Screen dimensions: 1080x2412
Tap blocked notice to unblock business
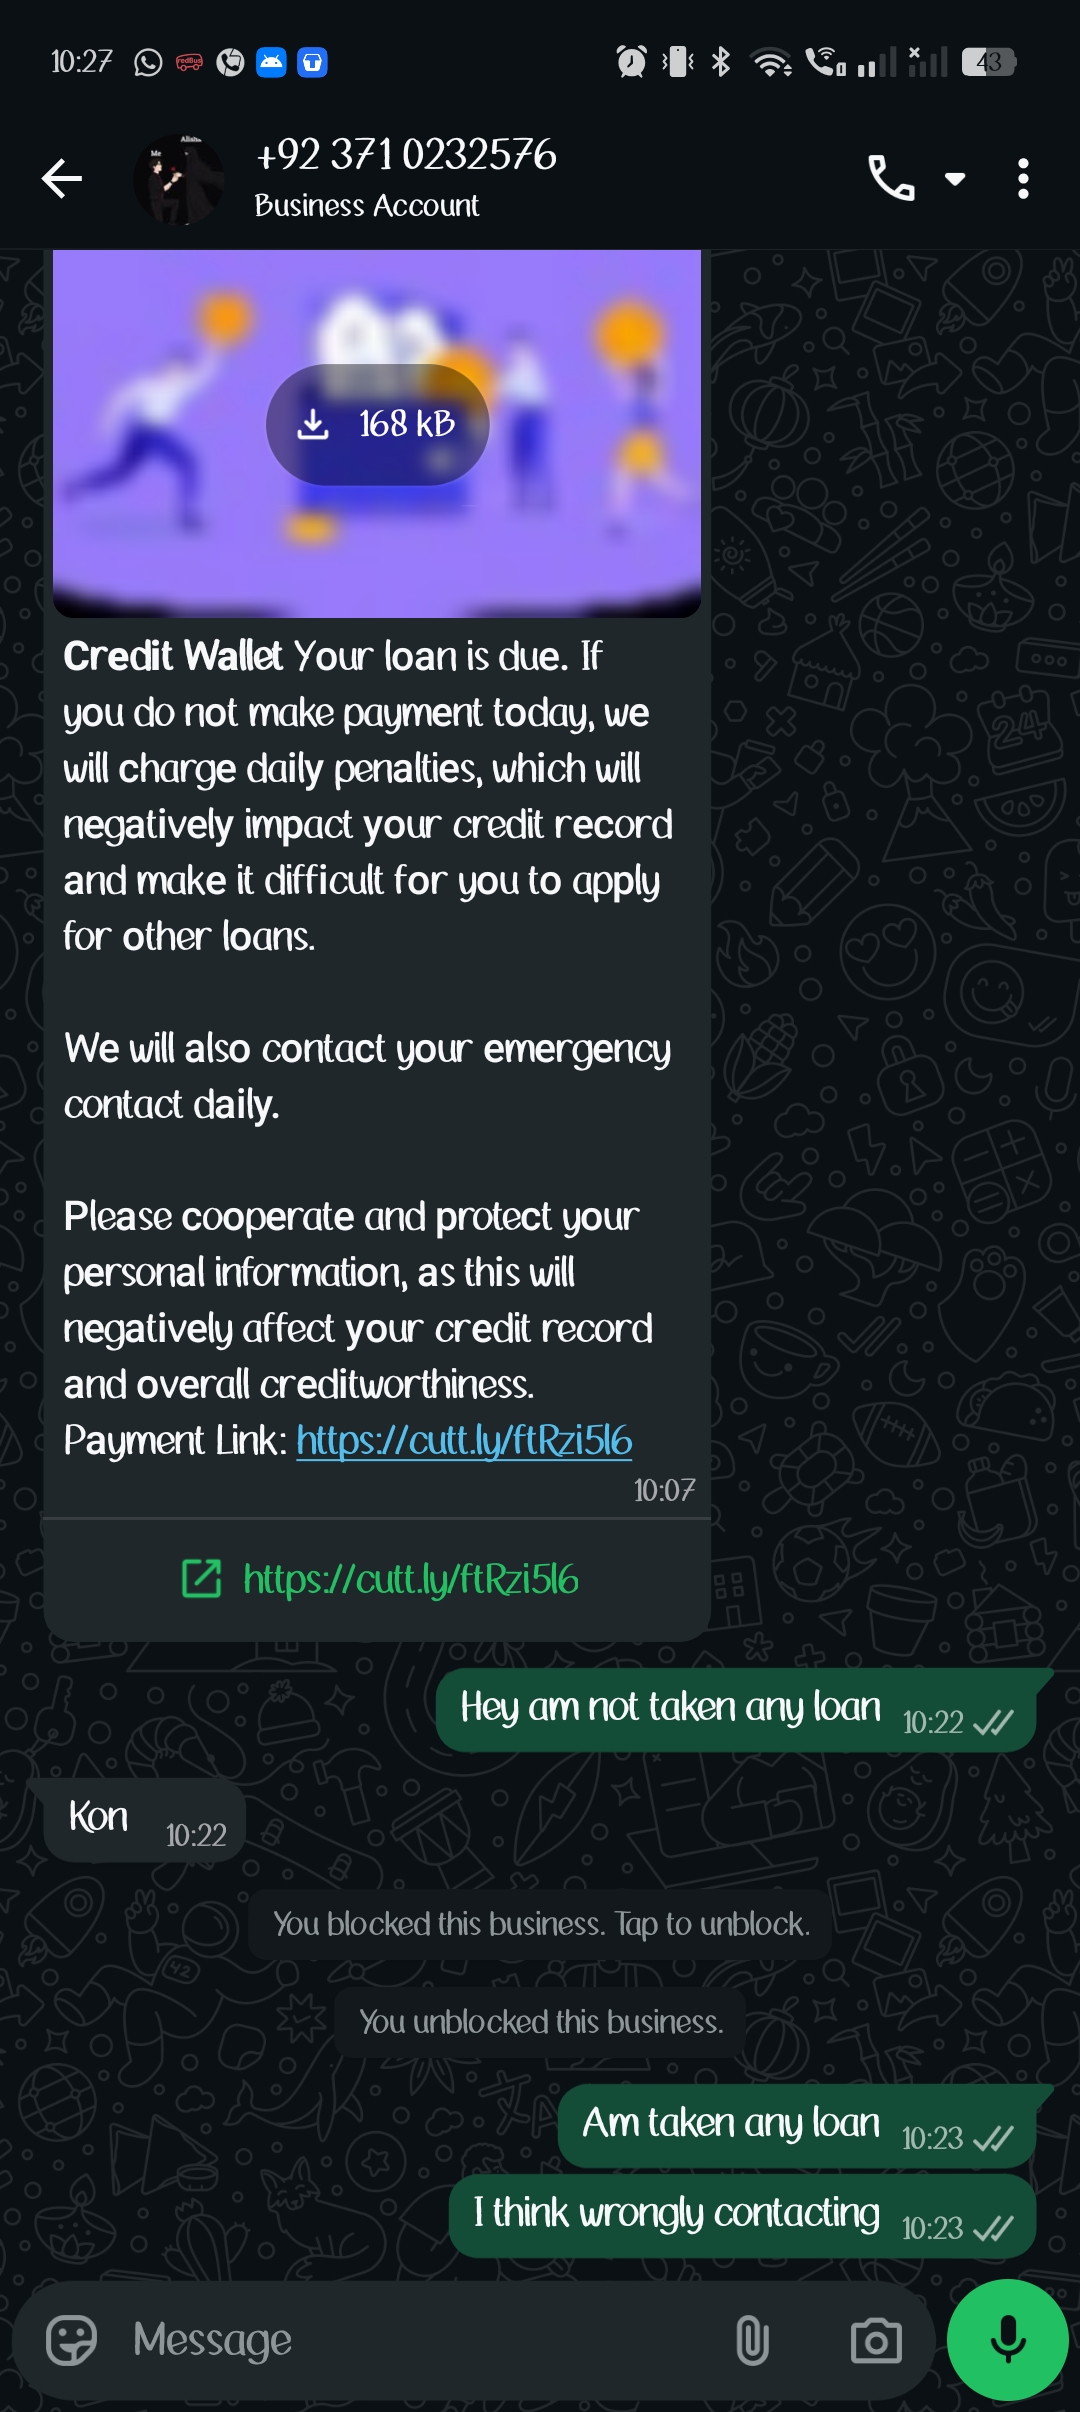pos(541,1924)
